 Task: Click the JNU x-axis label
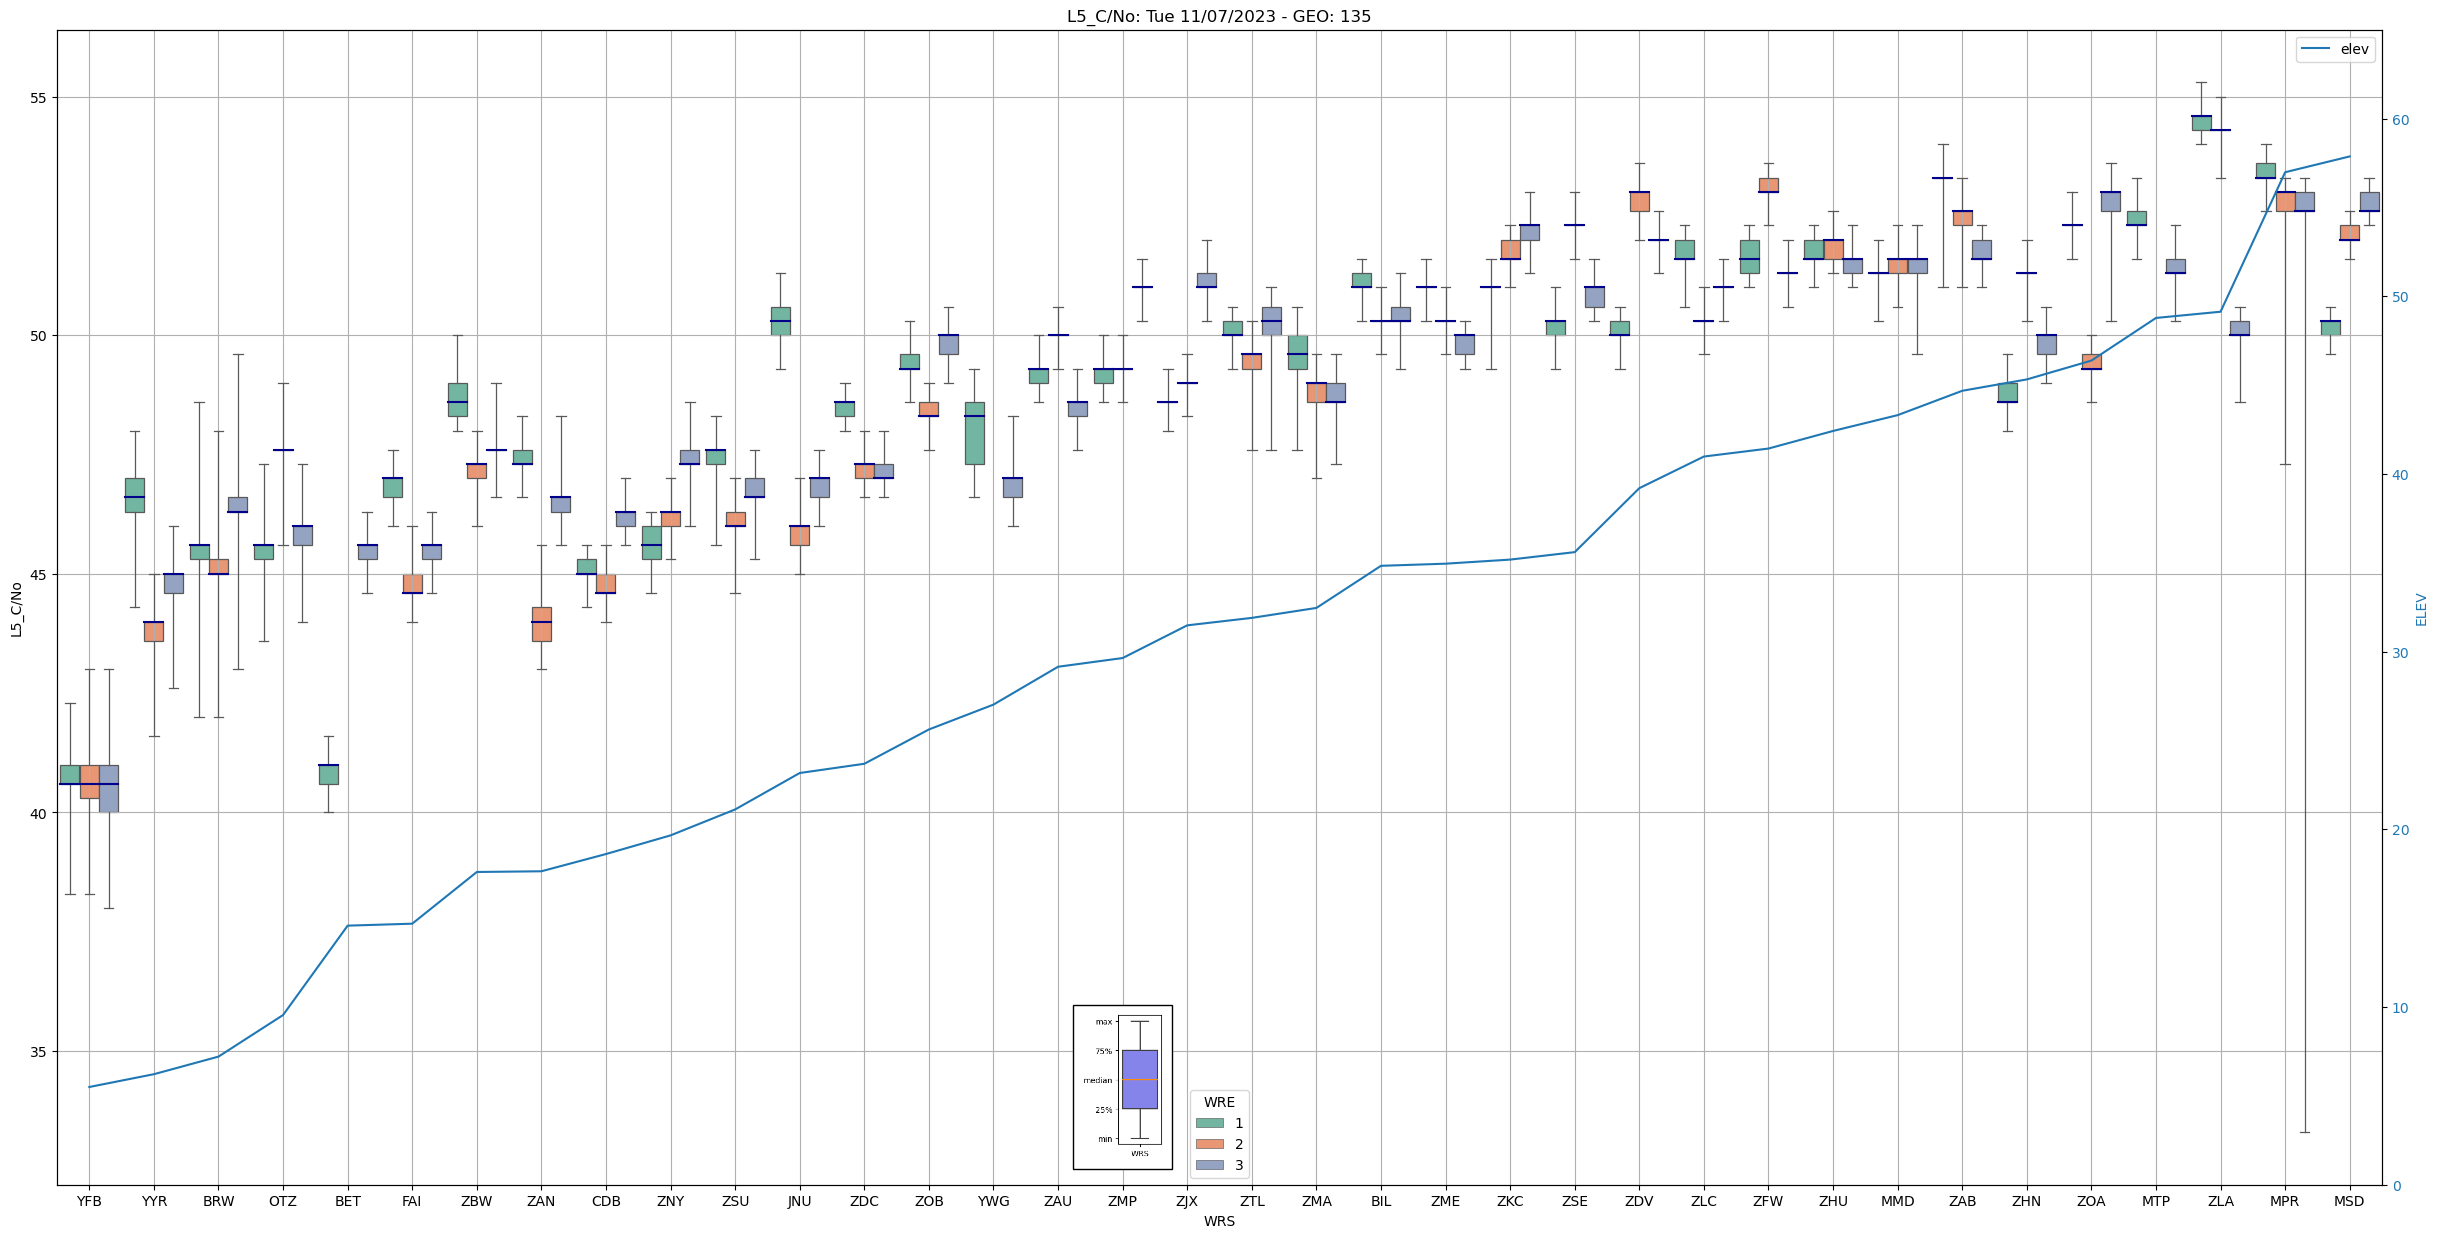pyautogui.click(x=800, y=1201)
